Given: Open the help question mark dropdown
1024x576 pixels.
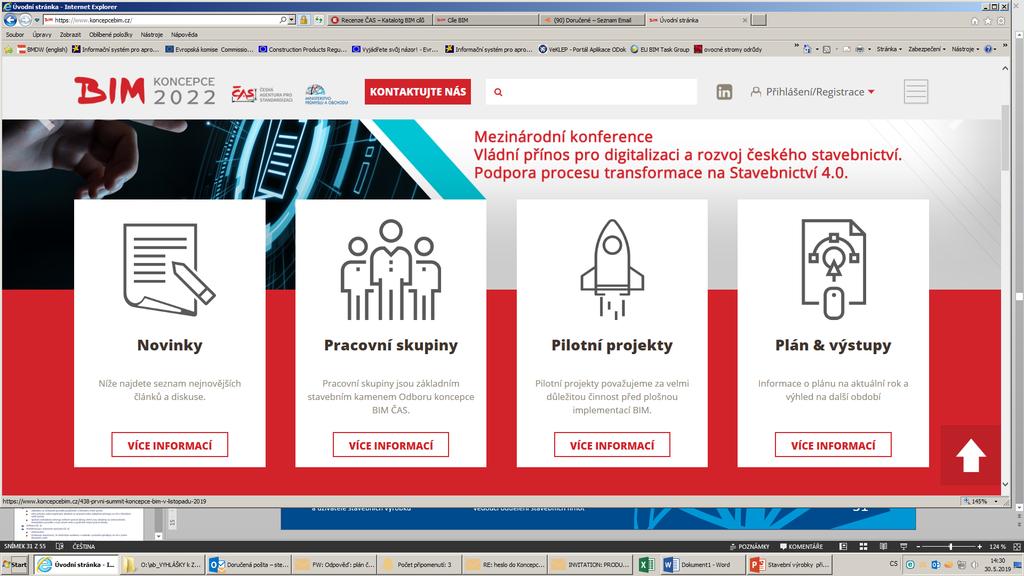Looking at the screenshot, I should coord(989,49).
